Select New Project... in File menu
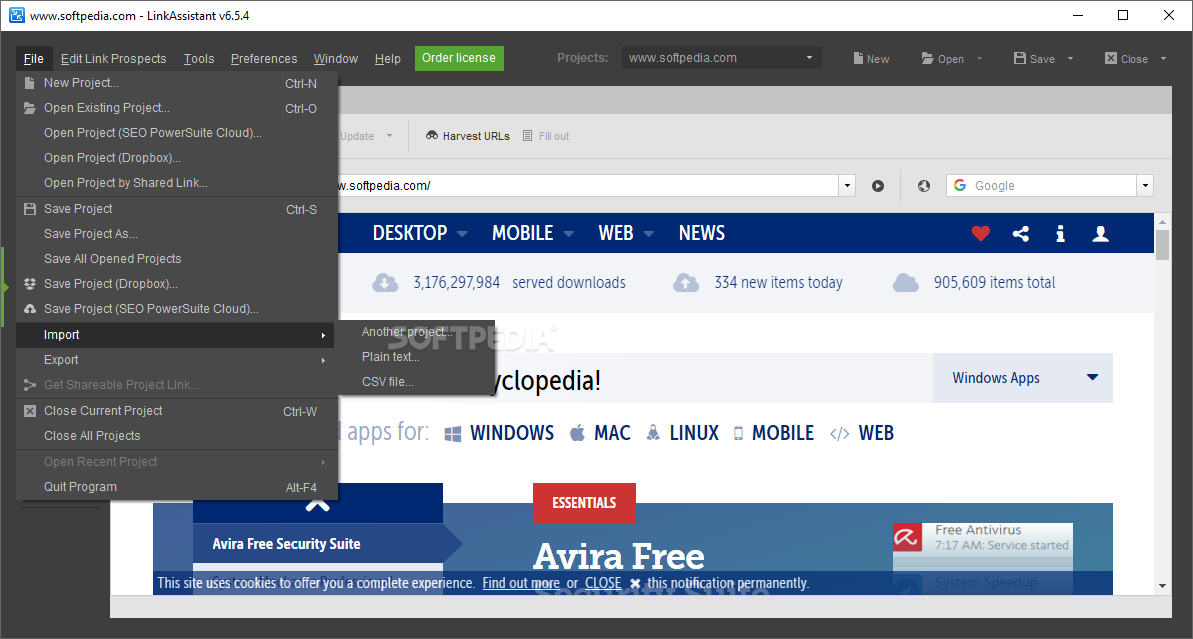 pyautogui.click(x=177, y=83)
